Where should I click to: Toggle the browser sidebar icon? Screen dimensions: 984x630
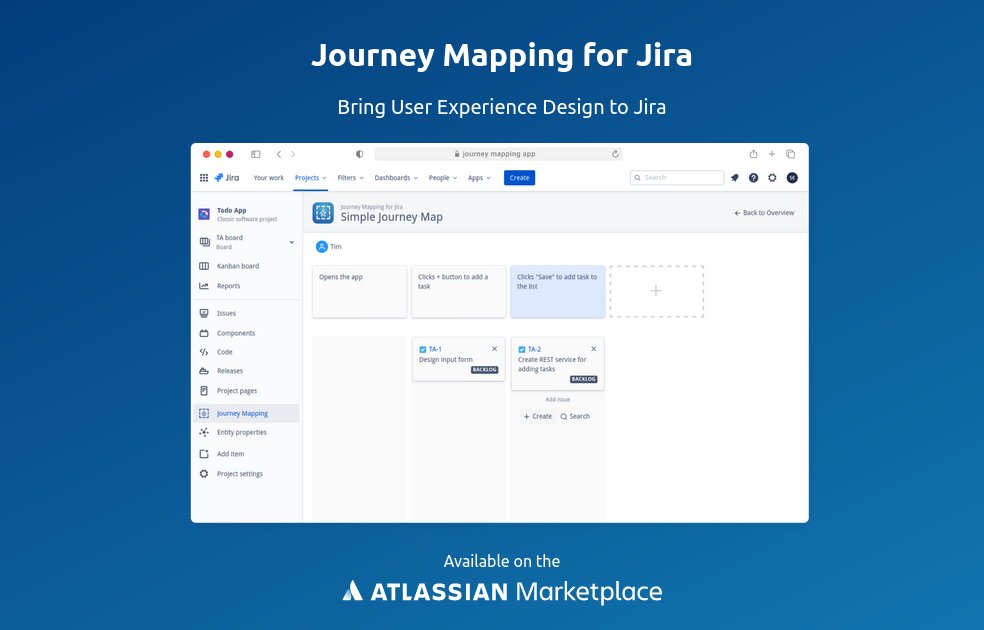(x=255, y=154)
